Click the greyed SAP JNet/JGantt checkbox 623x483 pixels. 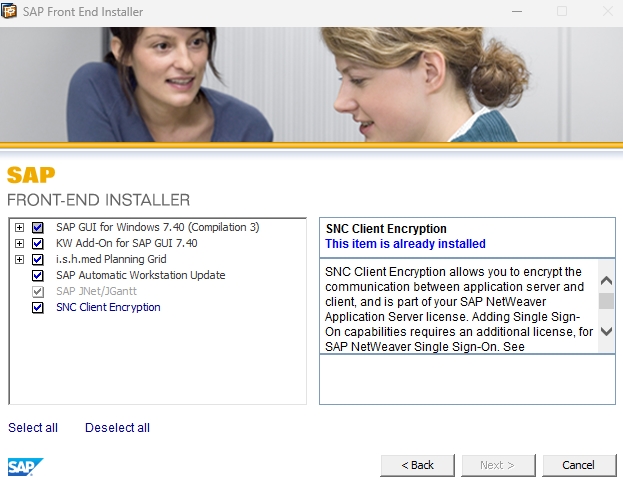click(x=38, y=292)
